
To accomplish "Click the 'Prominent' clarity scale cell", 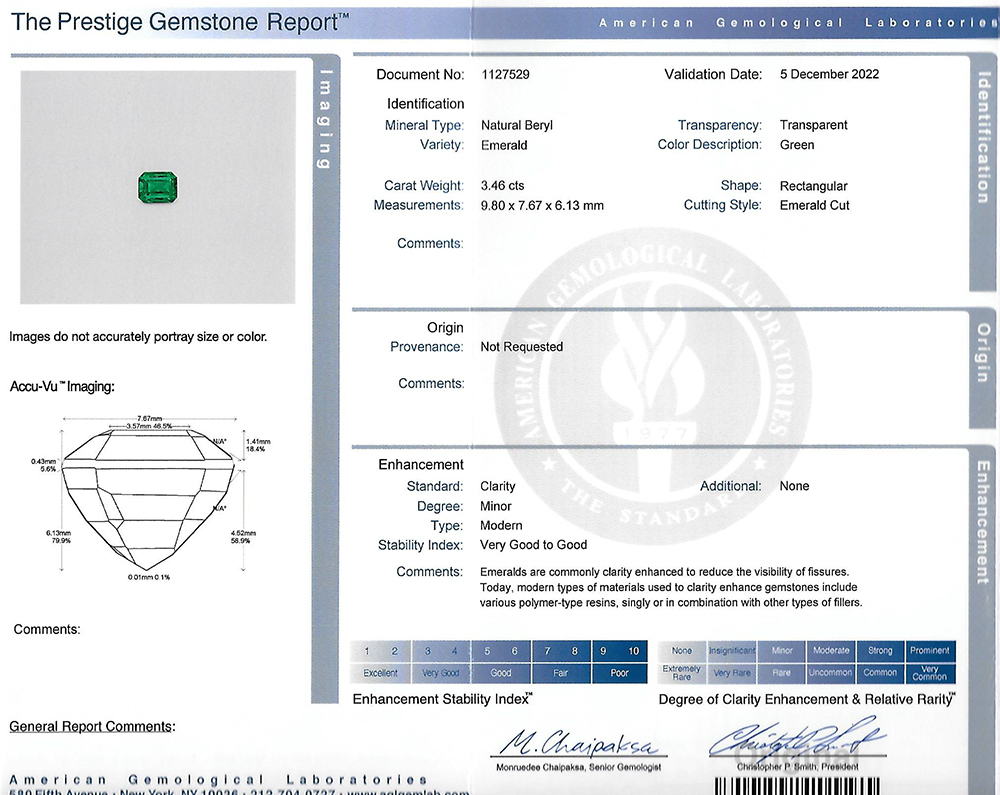I will pos(930,651).
